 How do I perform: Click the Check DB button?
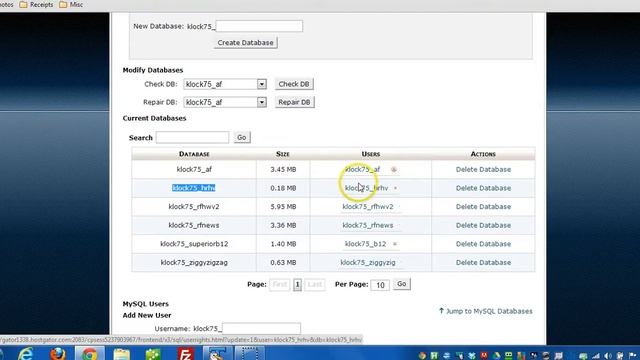pyautogui.click(x=294, y=84)
